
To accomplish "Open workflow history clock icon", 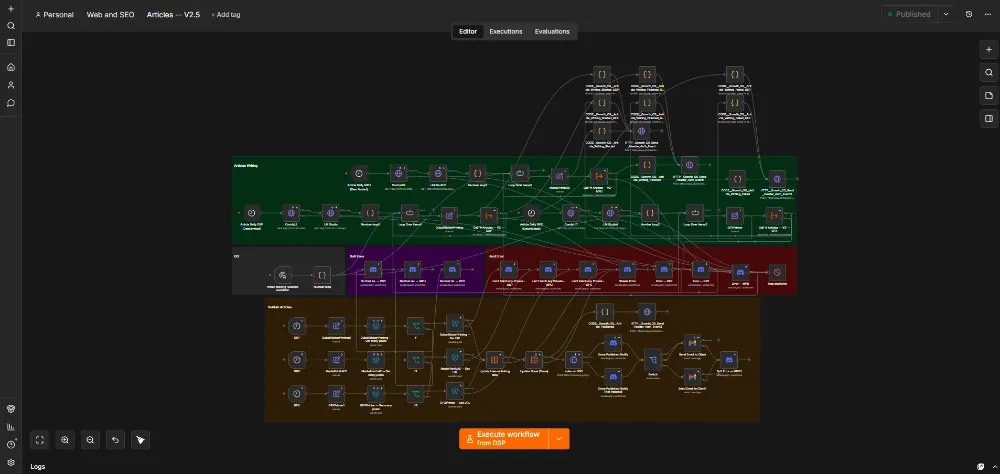I will (969, 14).
